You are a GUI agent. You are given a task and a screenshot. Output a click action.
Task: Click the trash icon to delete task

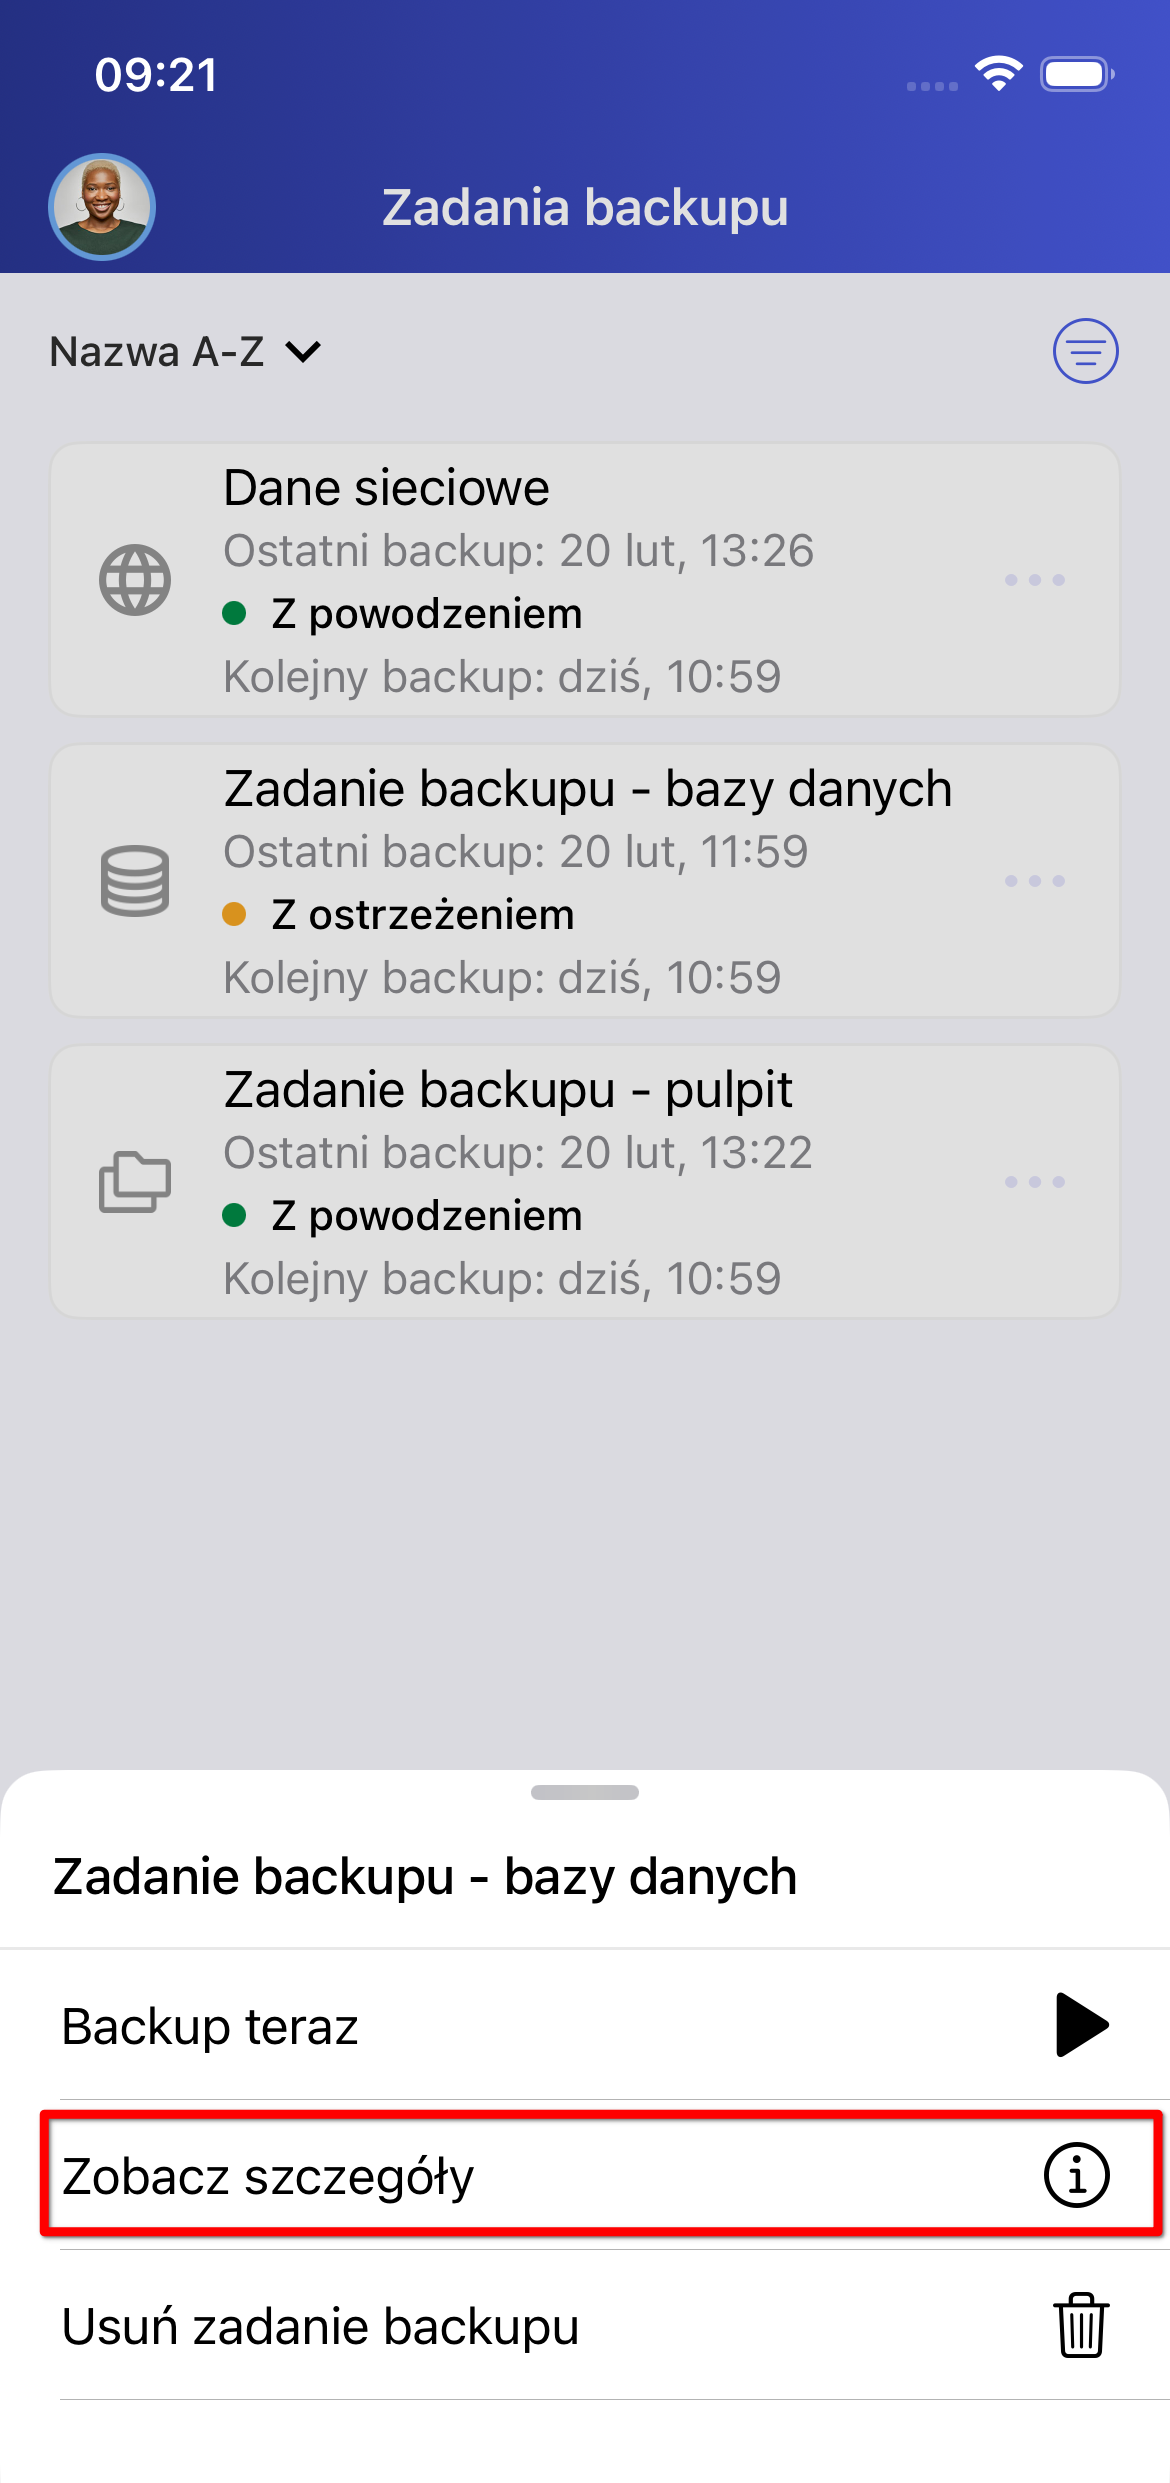(1081, 2325)
